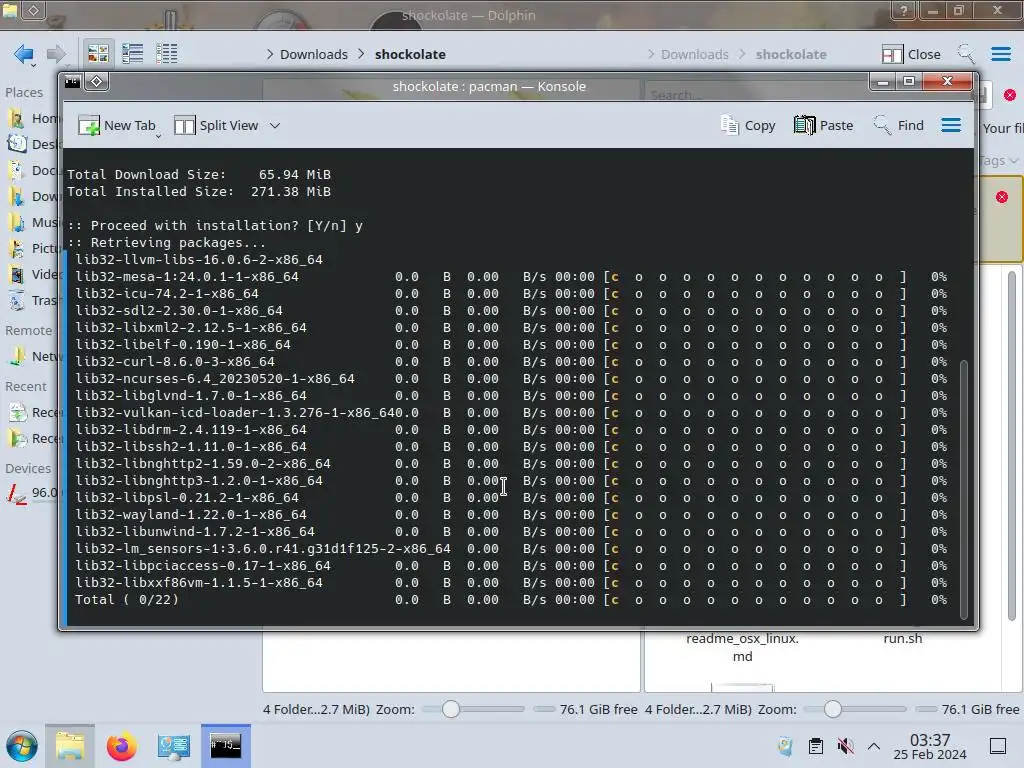1024x768 pixels.
Task: Click the Konsole terminal taskbar icon
Action: [x=225, y=746]
